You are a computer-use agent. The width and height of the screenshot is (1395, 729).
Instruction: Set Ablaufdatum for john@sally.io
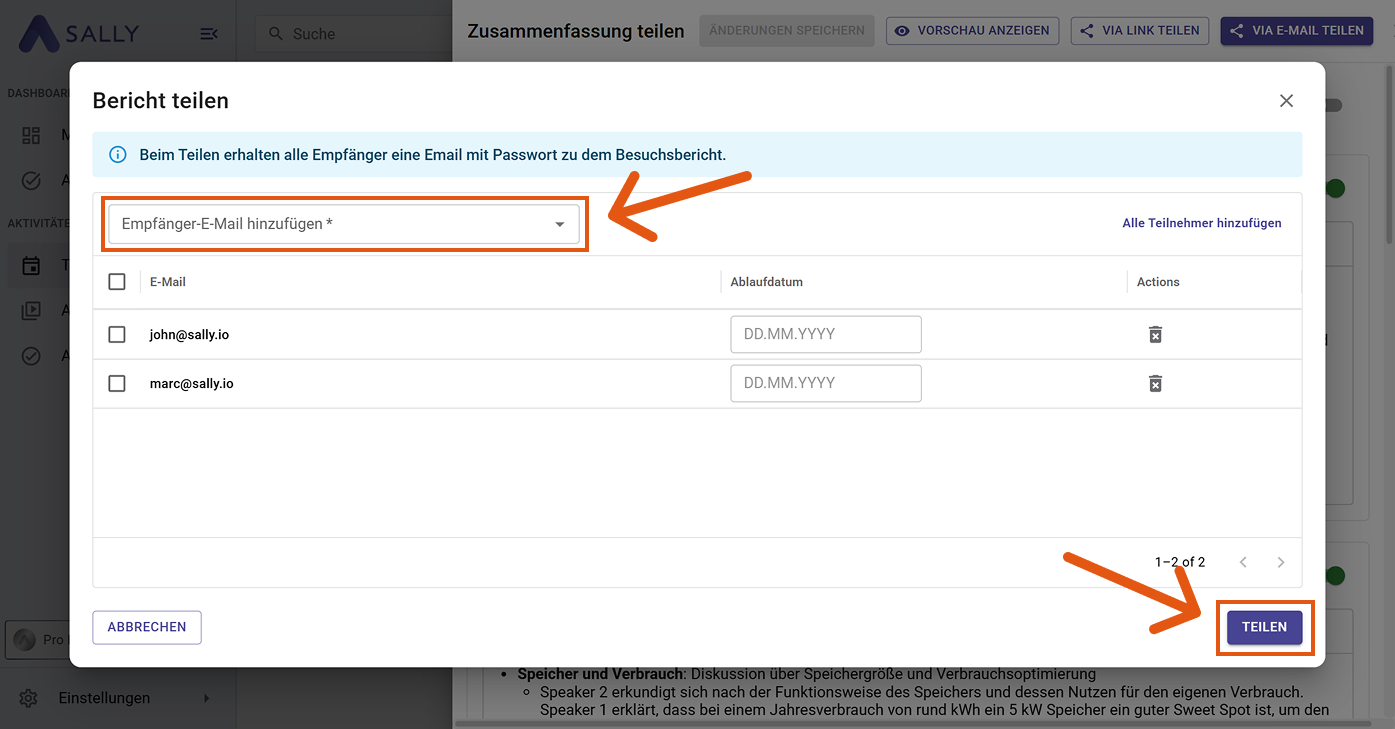tap(825, 334)
